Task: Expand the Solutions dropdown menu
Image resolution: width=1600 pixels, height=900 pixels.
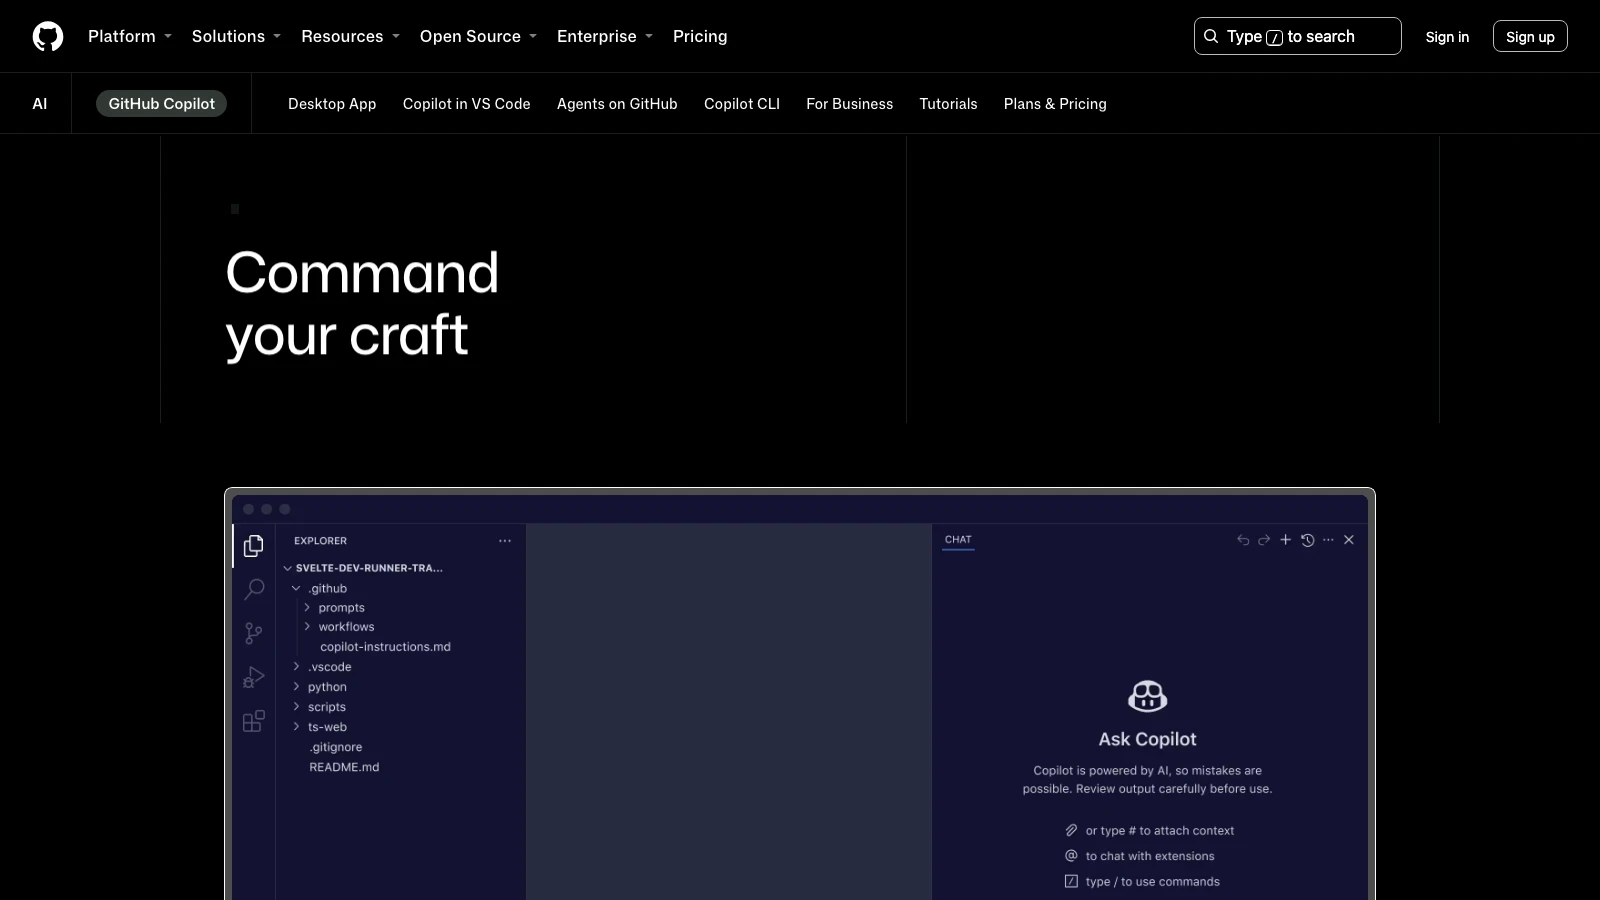Action: [x=236, y=36]
